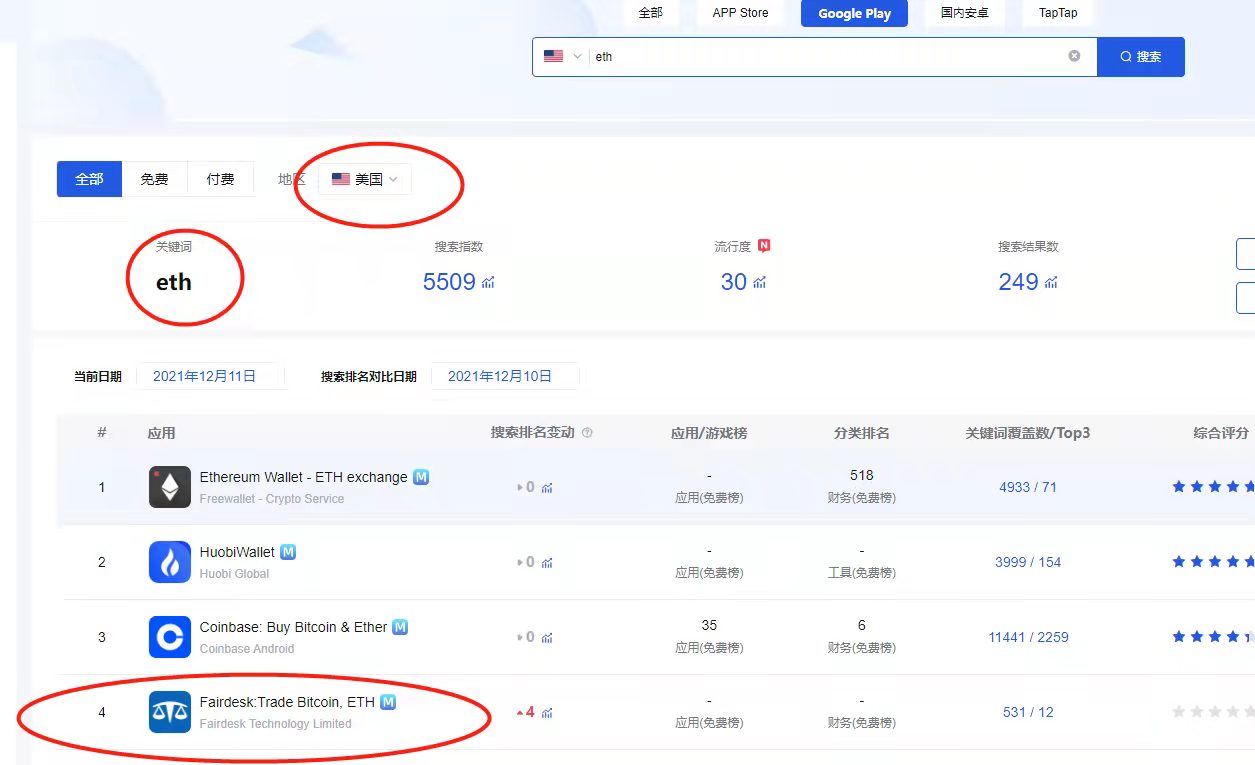Click the Ethereum Wallet app icon
This screenshot has height=765, width=1255.
tap(169, 487)
